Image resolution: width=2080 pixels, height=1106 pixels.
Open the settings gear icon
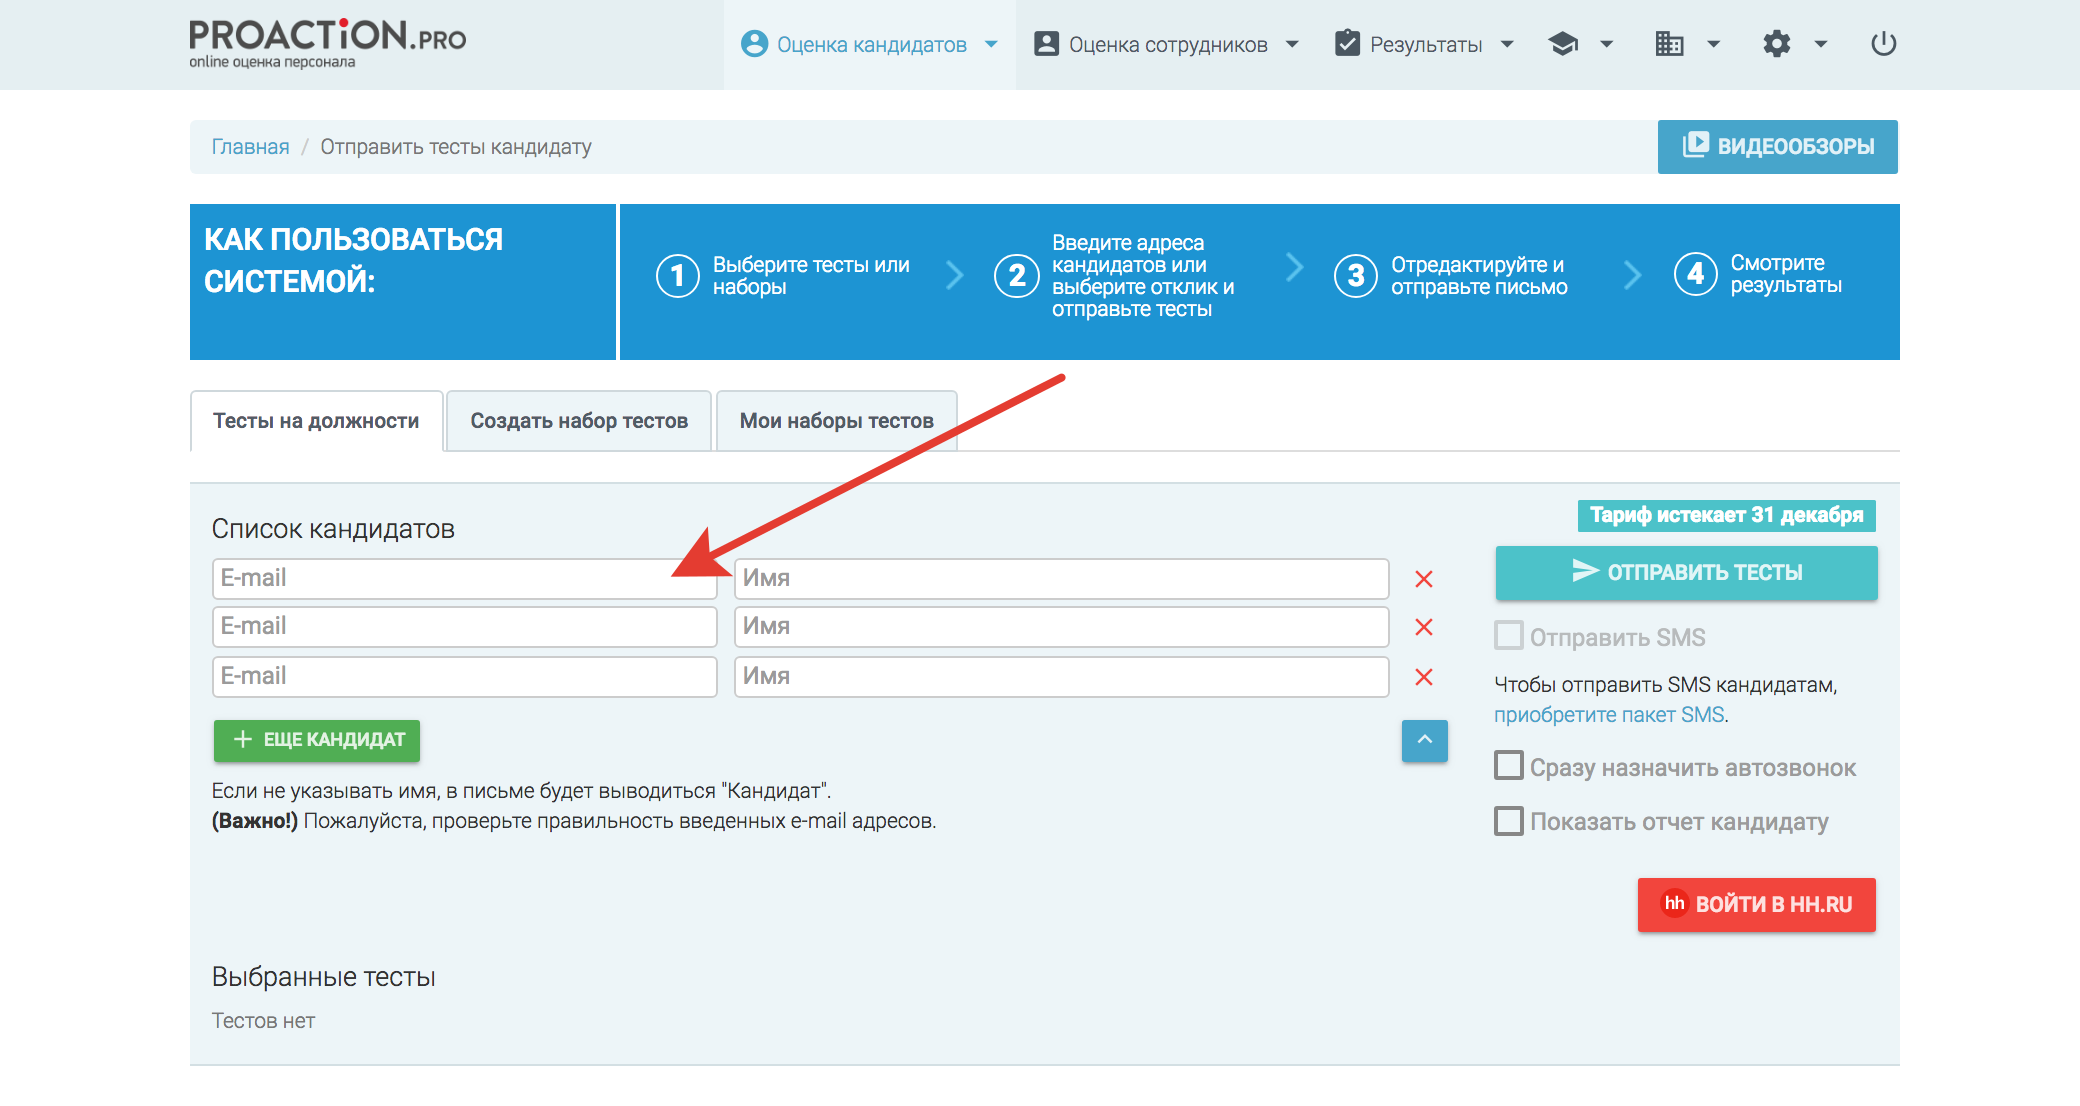click(1776, 44)
